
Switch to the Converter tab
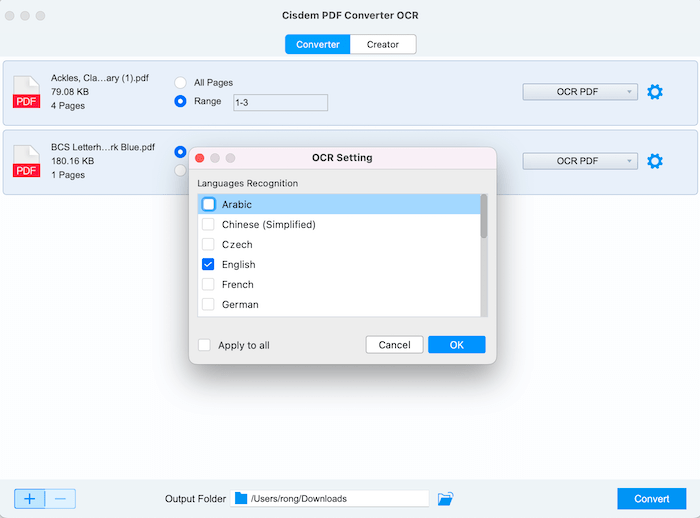[318, 45]
